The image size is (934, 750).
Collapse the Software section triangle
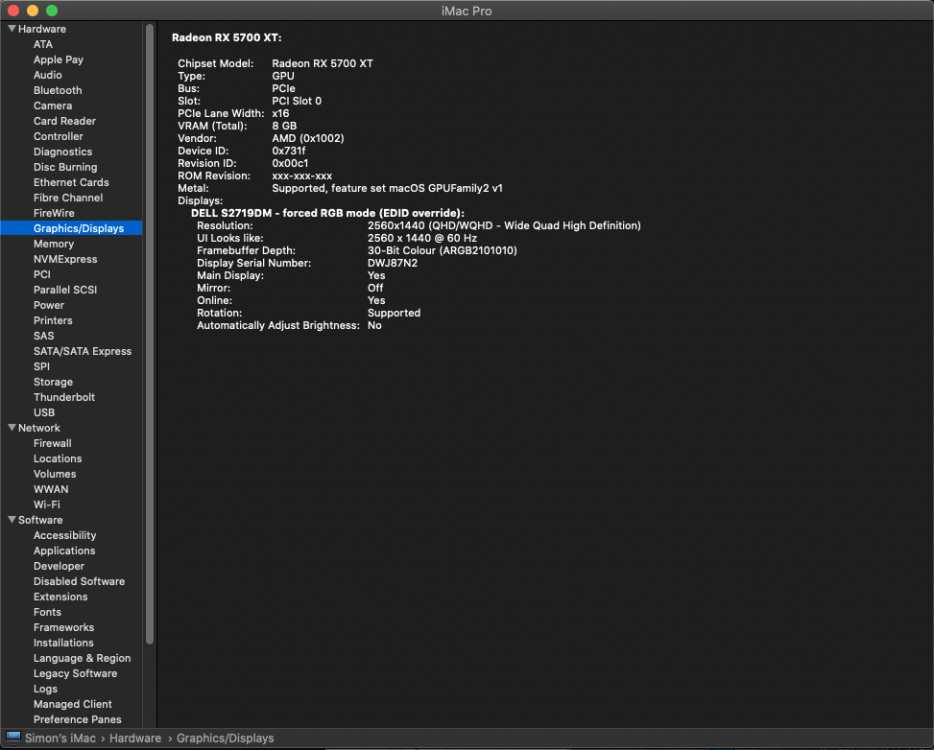tap(11, 520)
